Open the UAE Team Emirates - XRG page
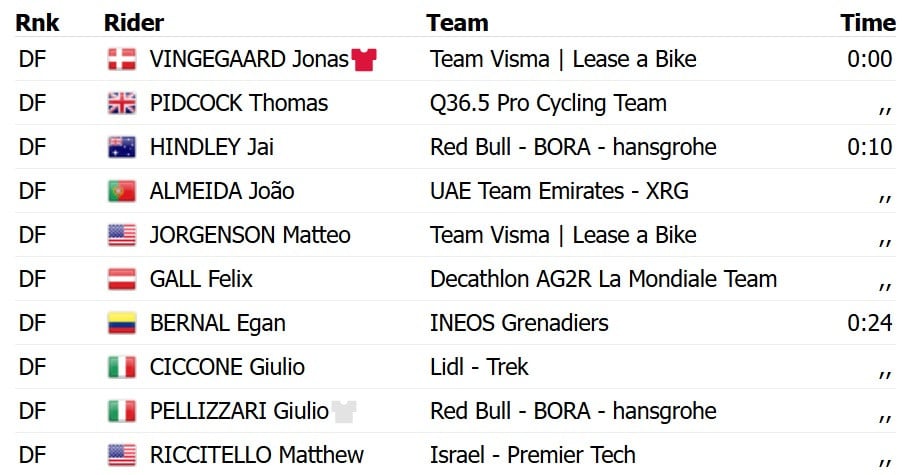Image resolution: width=902 pixels, height=475 pixels. pyautogui.click(x=559, y=191)
